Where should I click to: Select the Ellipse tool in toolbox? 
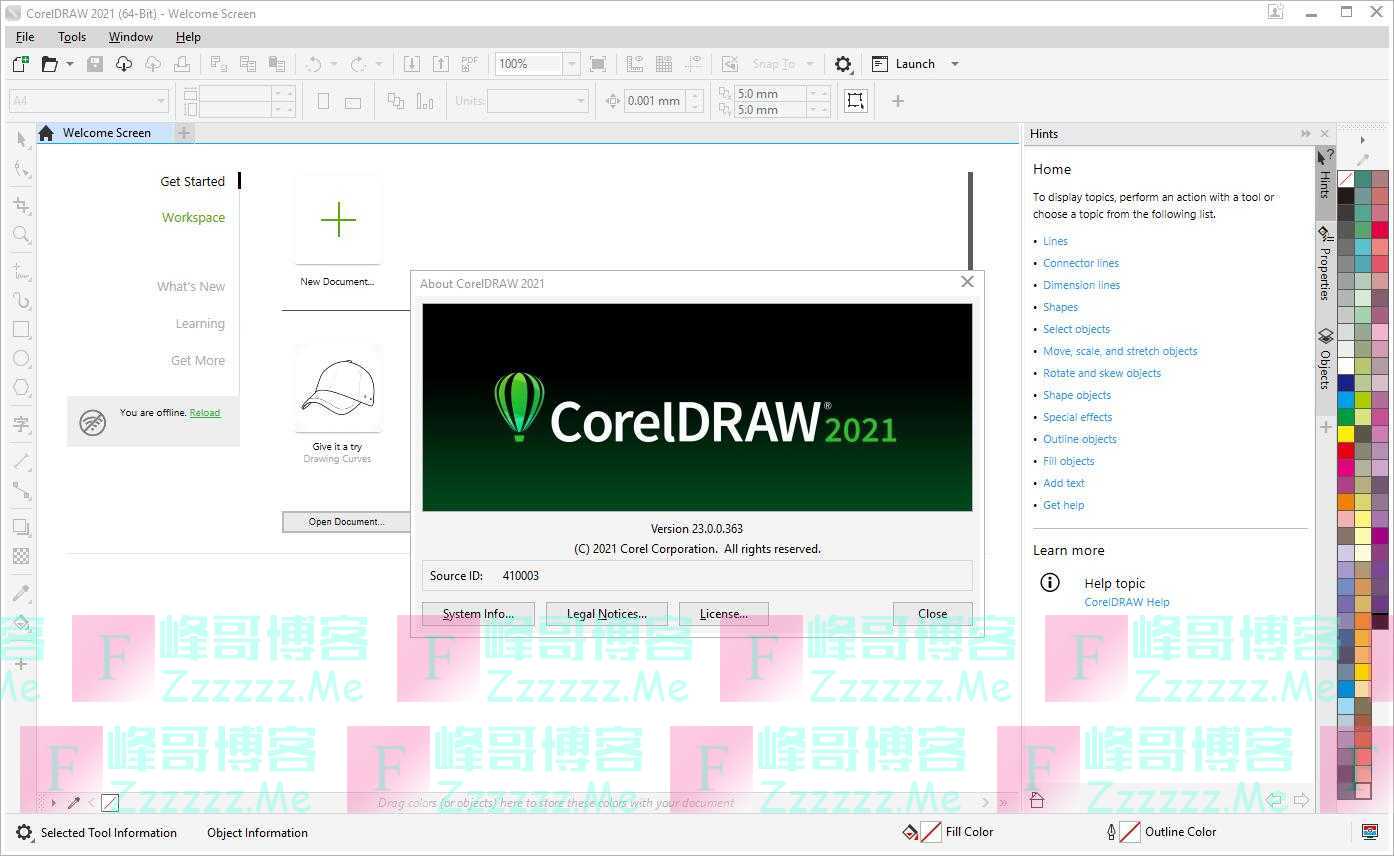click(21, 359)
